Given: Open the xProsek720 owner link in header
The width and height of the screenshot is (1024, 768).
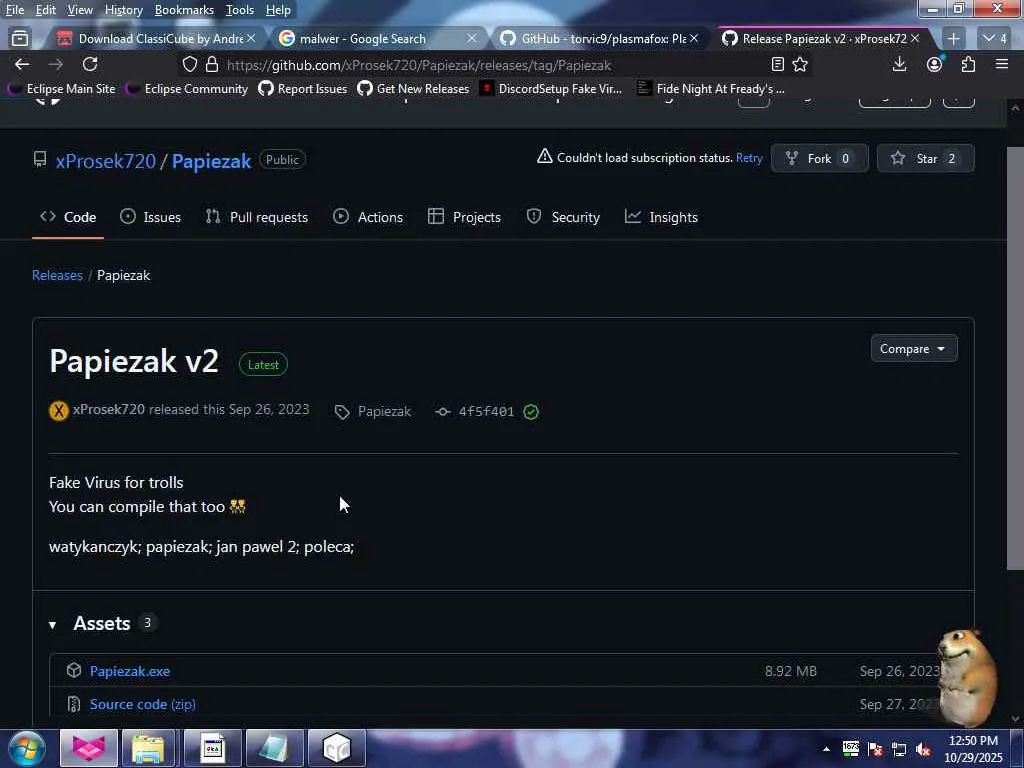Looking at the screenshot, I should coord(106,161).
